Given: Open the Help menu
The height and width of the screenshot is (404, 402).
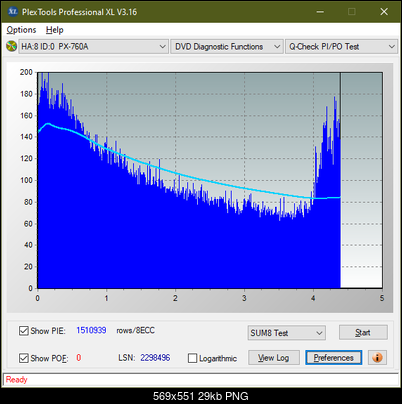Looking at the screenshot, I should tap(55, 30).
